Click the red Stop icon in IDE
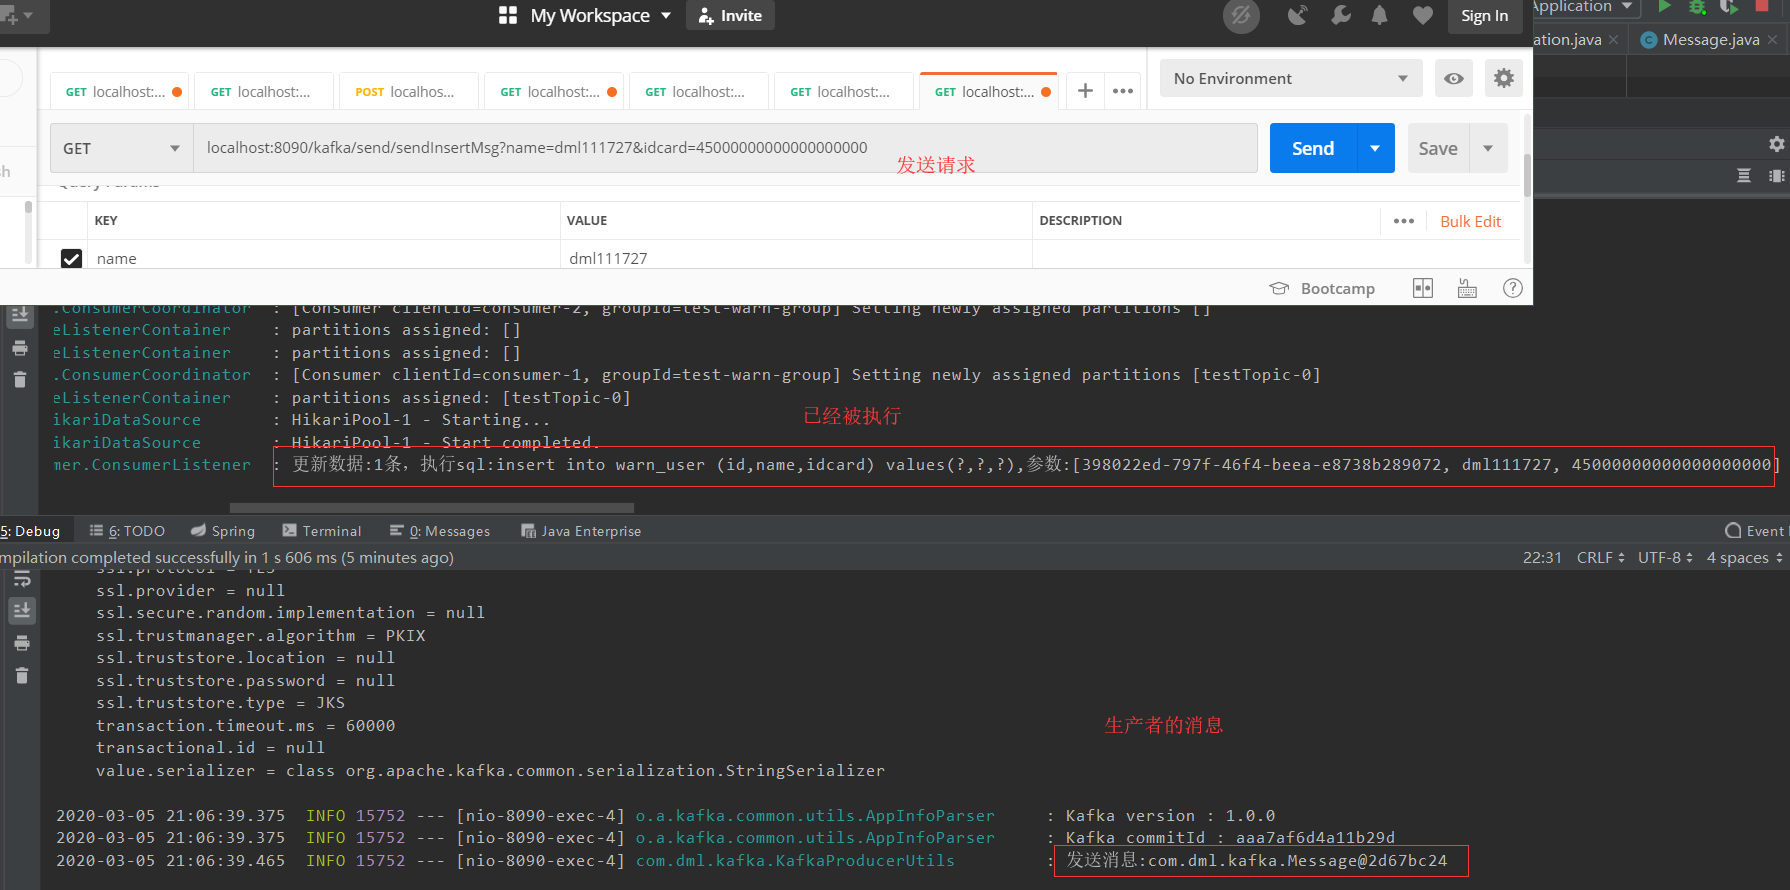The image size is (1790, 890). tap(1762, 6)
